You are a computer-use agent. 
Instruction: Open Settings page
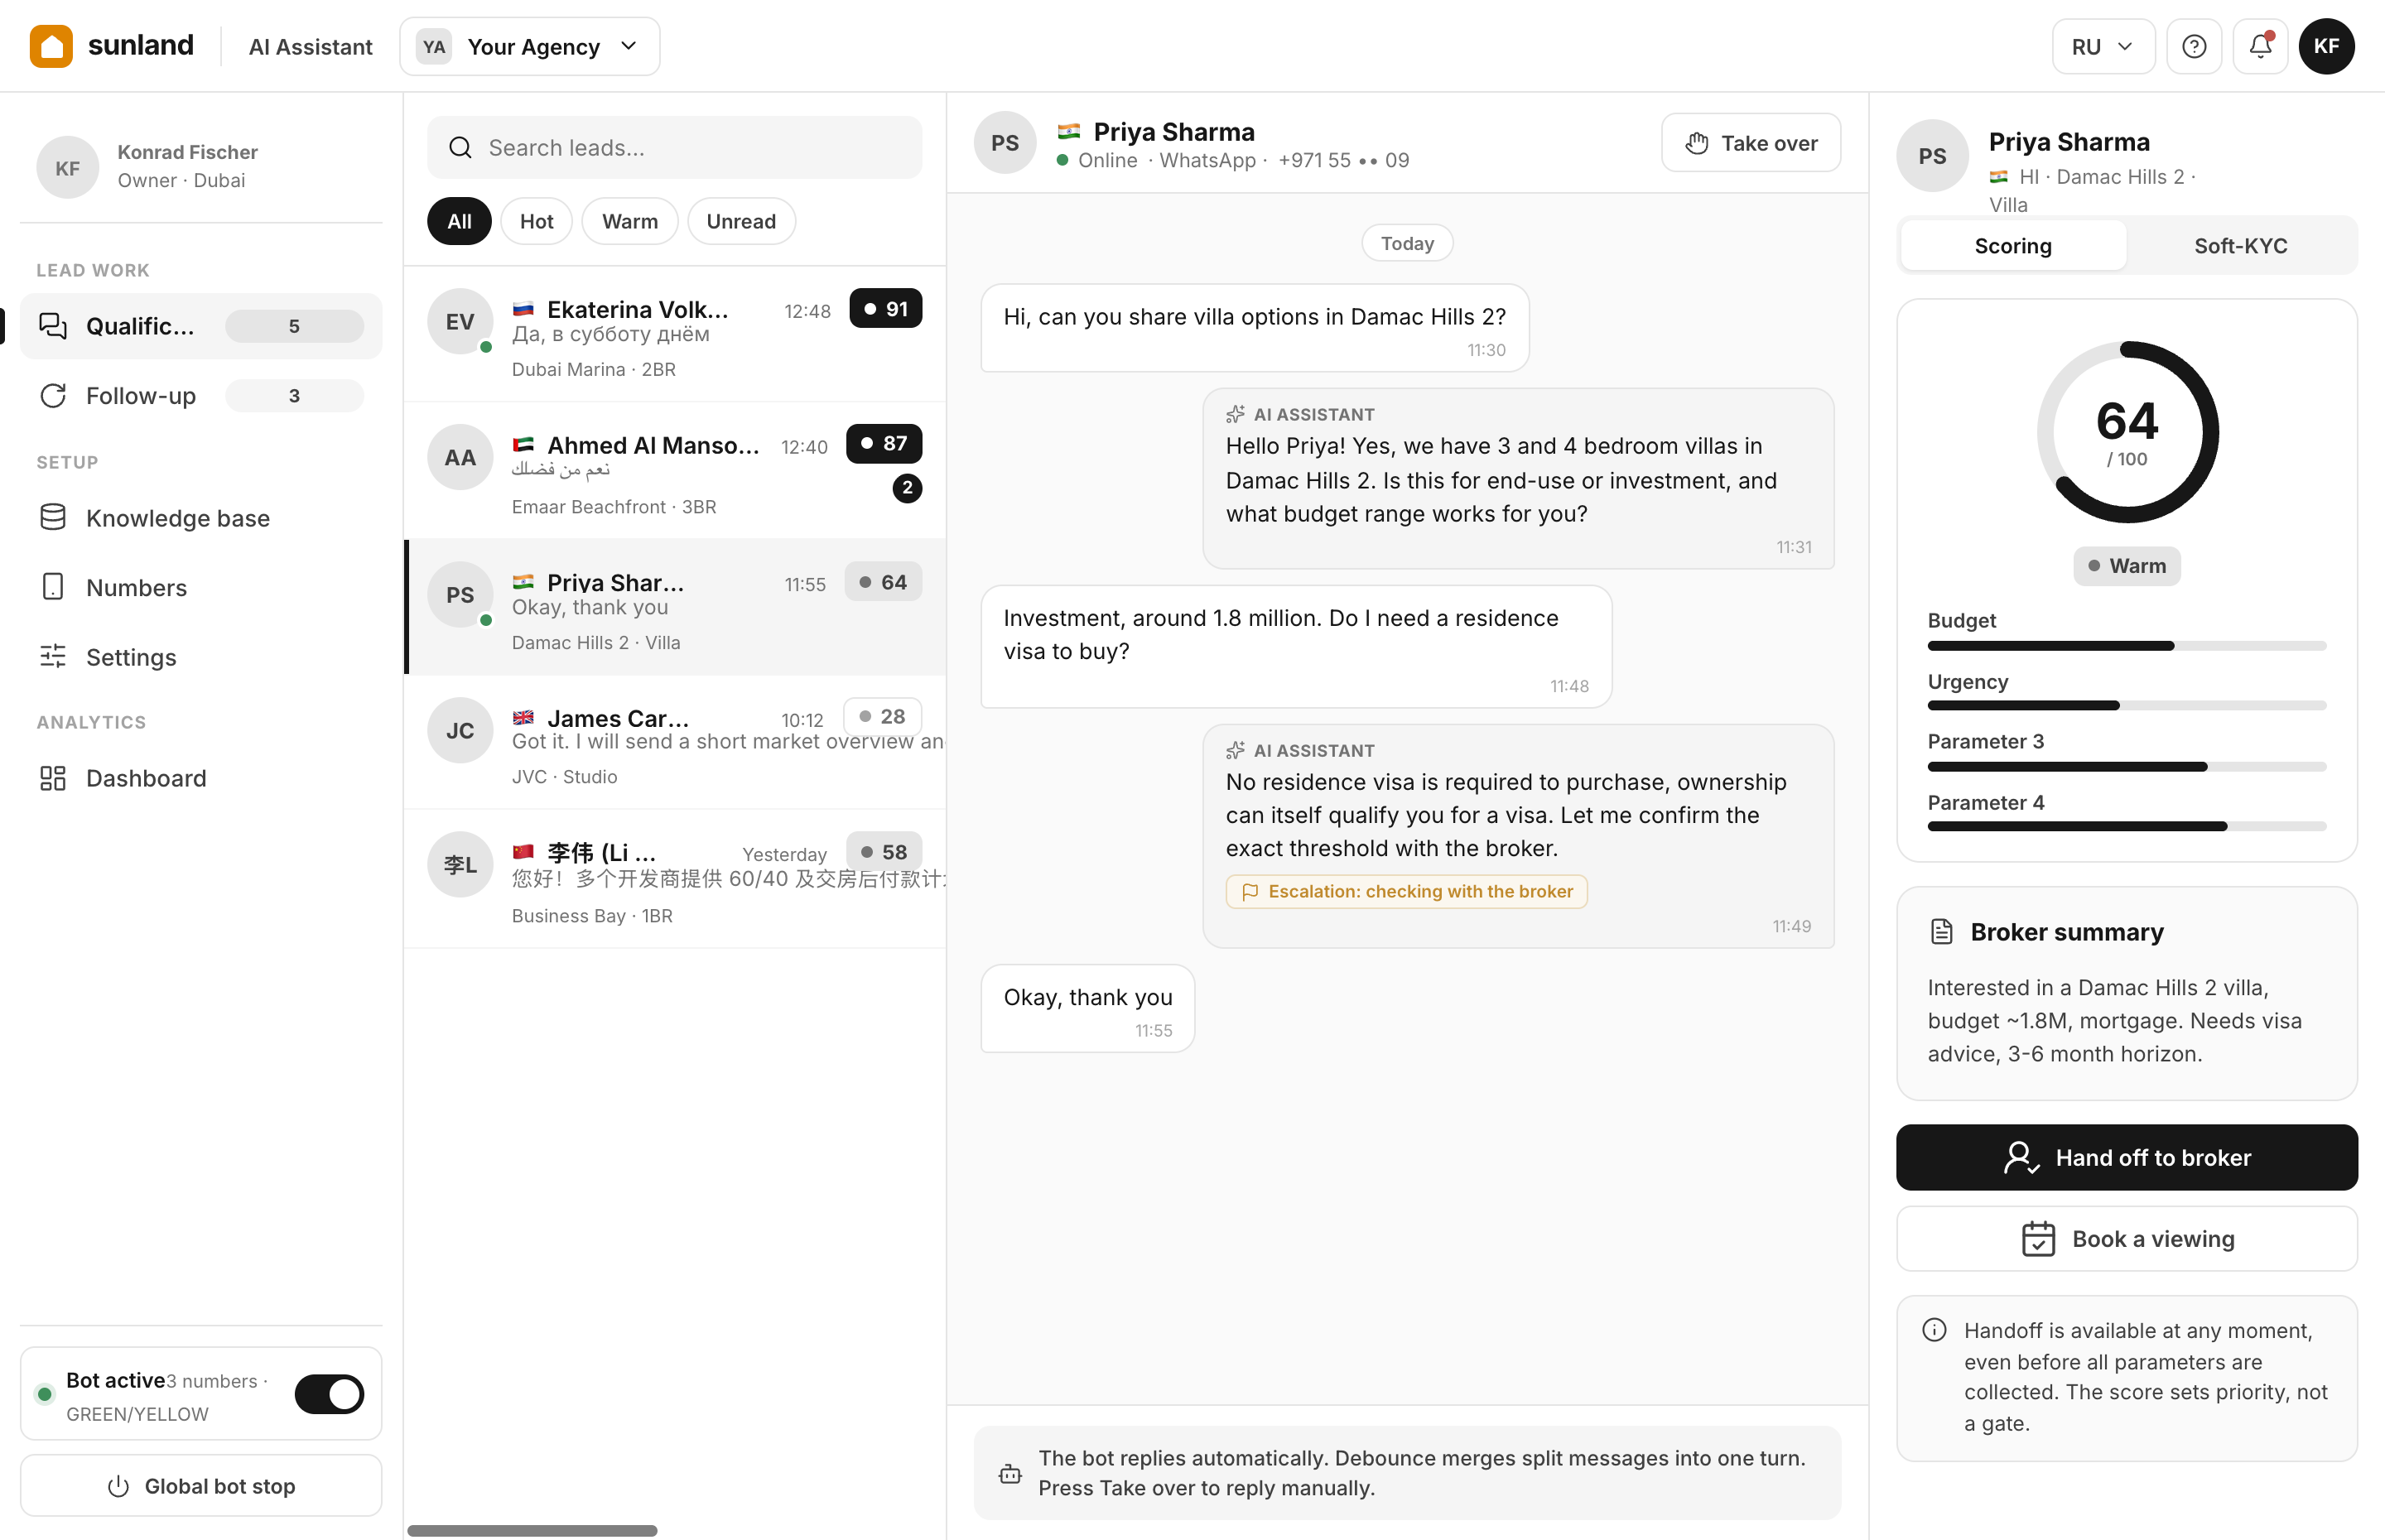click(201, 656)
